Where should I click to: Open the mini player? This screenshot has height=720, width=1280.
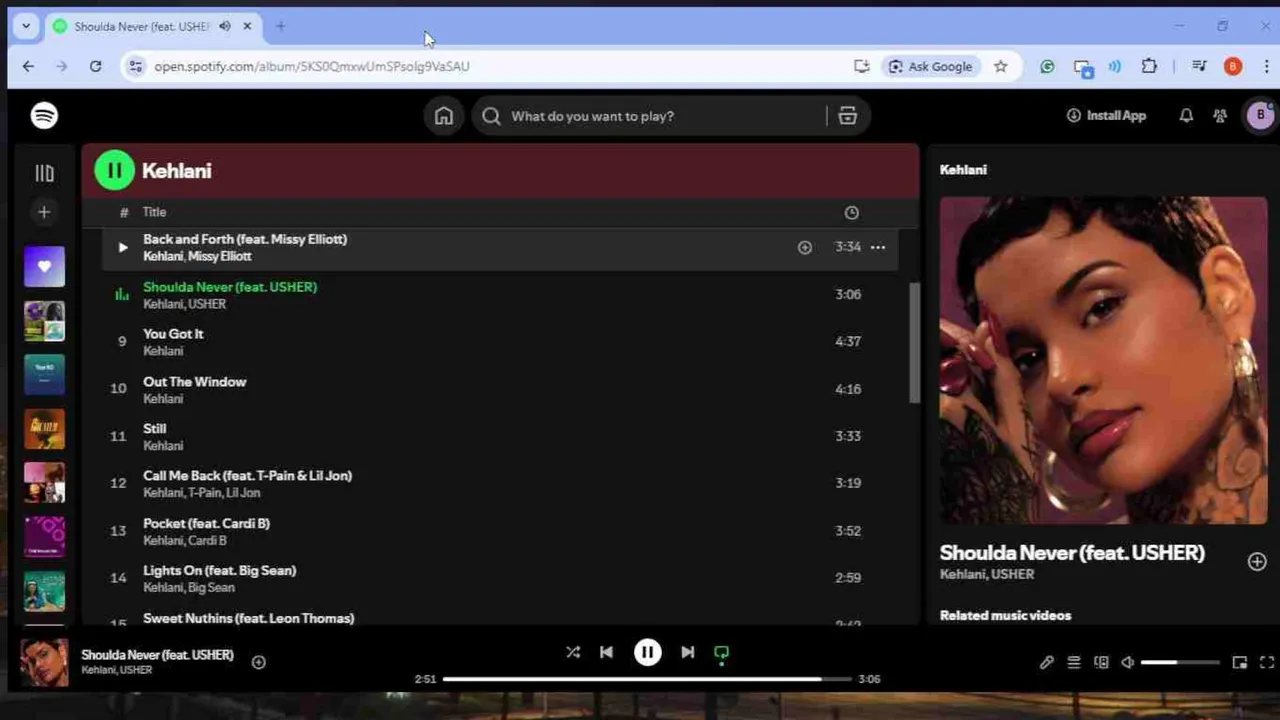[x=1240, y=662]
